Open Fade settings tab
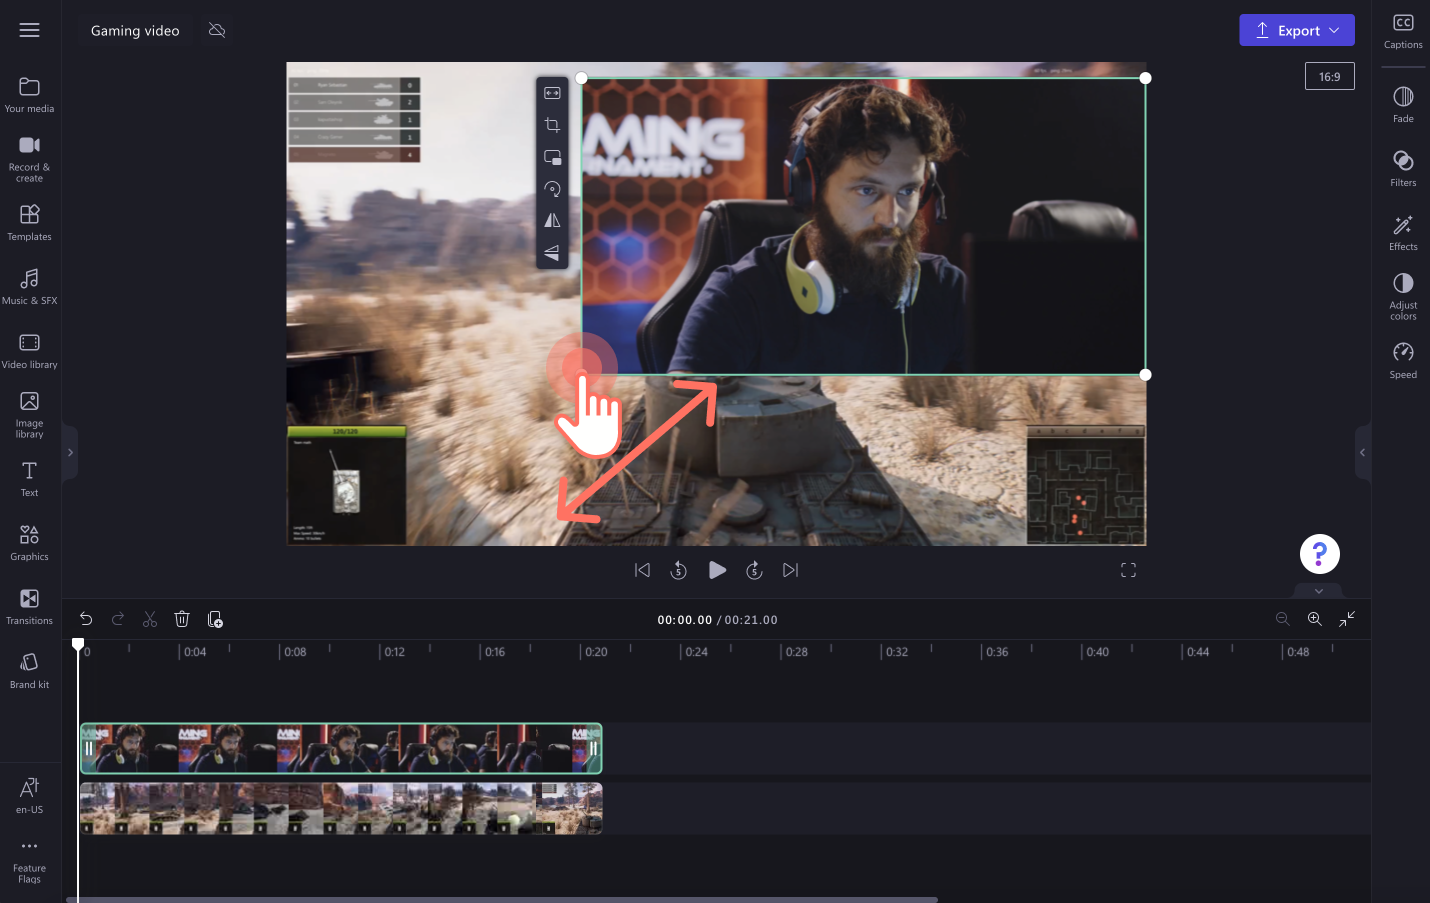Viewport: 1430px width, 903px height. coord(1403,104)
